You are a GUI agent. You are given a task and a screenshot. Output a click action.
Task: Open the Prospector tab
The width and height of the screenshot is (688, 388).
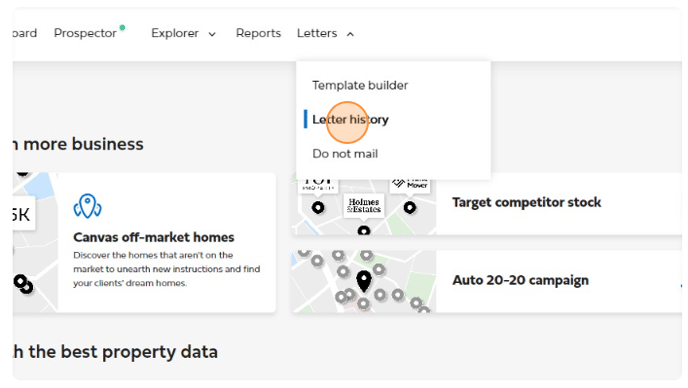pos(85,33)
